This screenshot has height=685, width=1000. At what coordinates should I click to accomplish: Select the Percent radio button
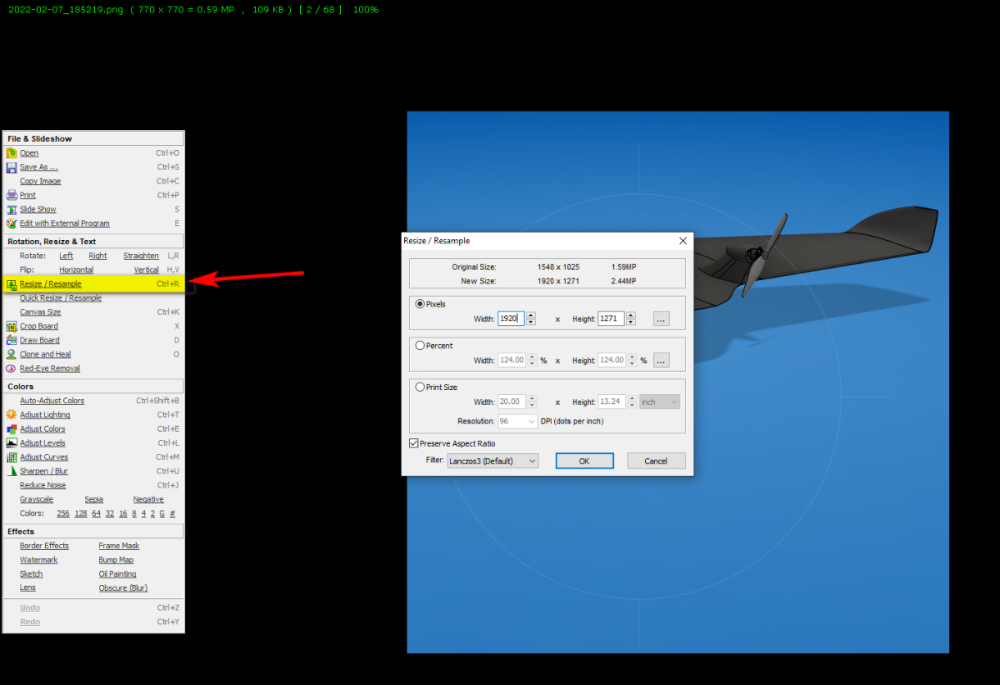tap(420, 345)
